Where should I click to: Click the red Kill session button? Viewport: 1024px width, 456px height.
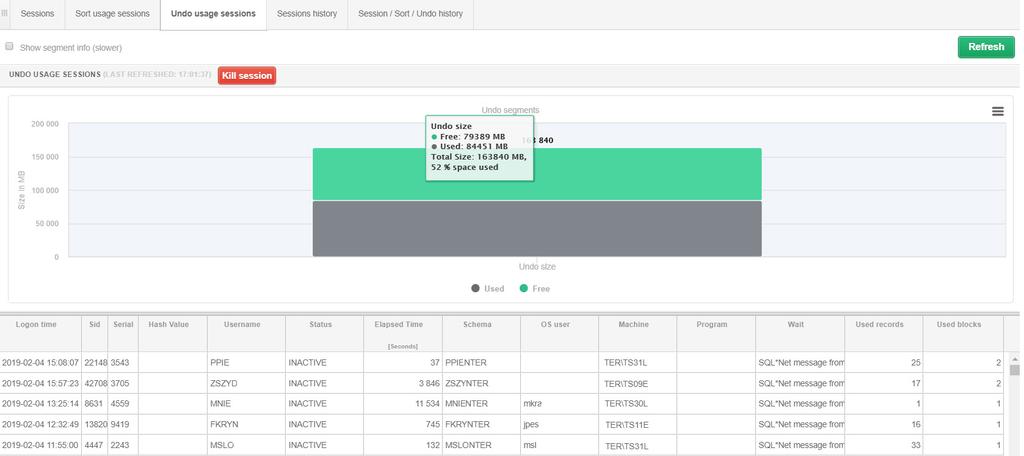[247, 76]
